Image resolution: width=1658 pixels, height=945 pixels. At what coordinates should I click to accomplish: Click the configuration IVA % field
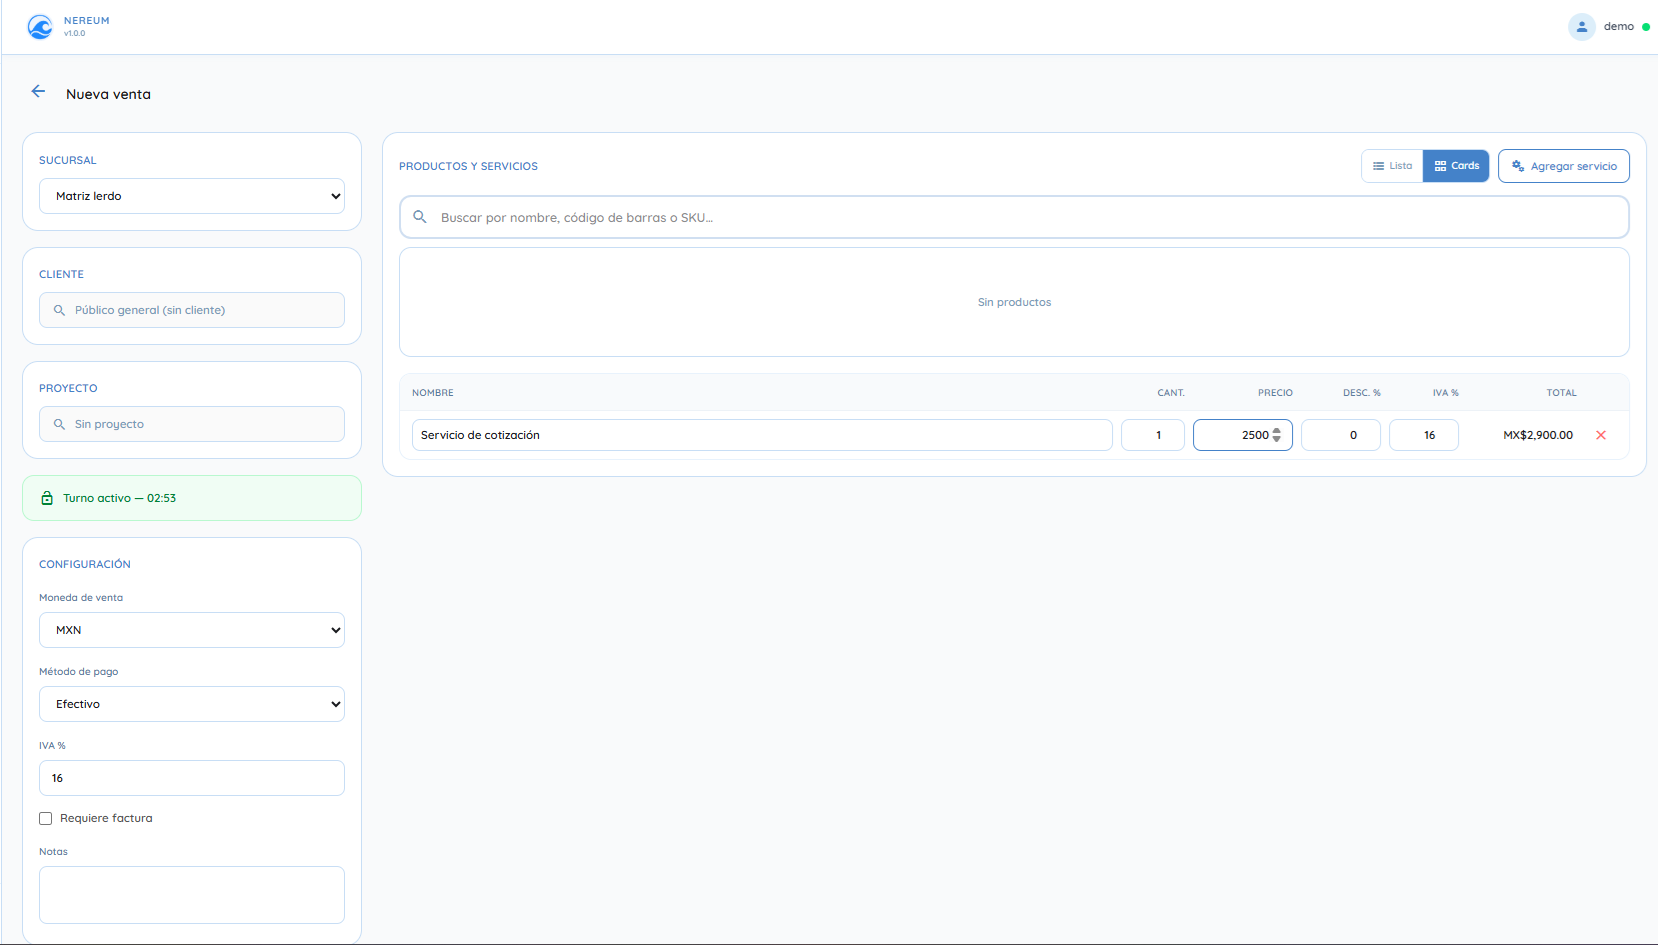192,778
